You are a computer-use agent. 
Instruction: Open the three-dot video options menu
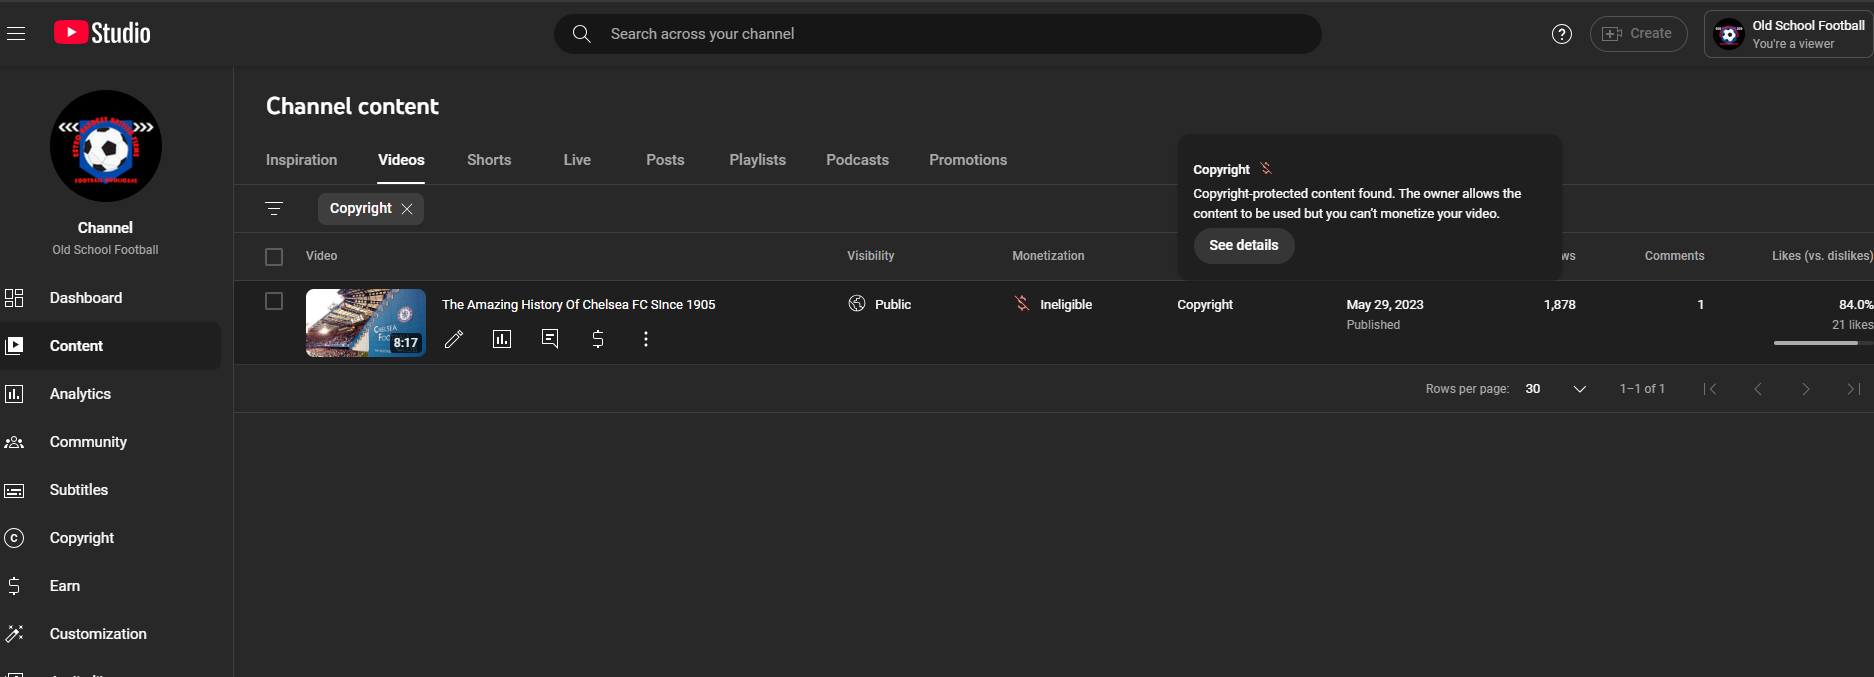click(646, 339)
